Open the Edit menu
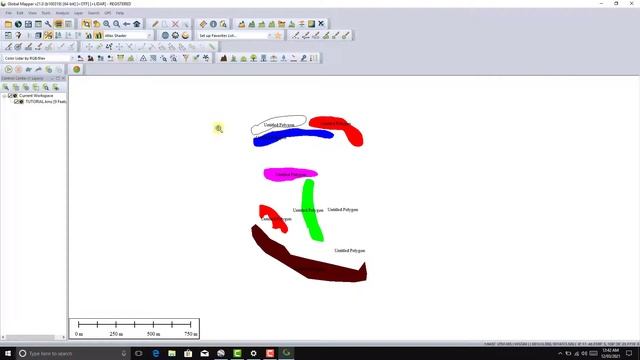This screenshot has height=360, width=640. point(20,13)
